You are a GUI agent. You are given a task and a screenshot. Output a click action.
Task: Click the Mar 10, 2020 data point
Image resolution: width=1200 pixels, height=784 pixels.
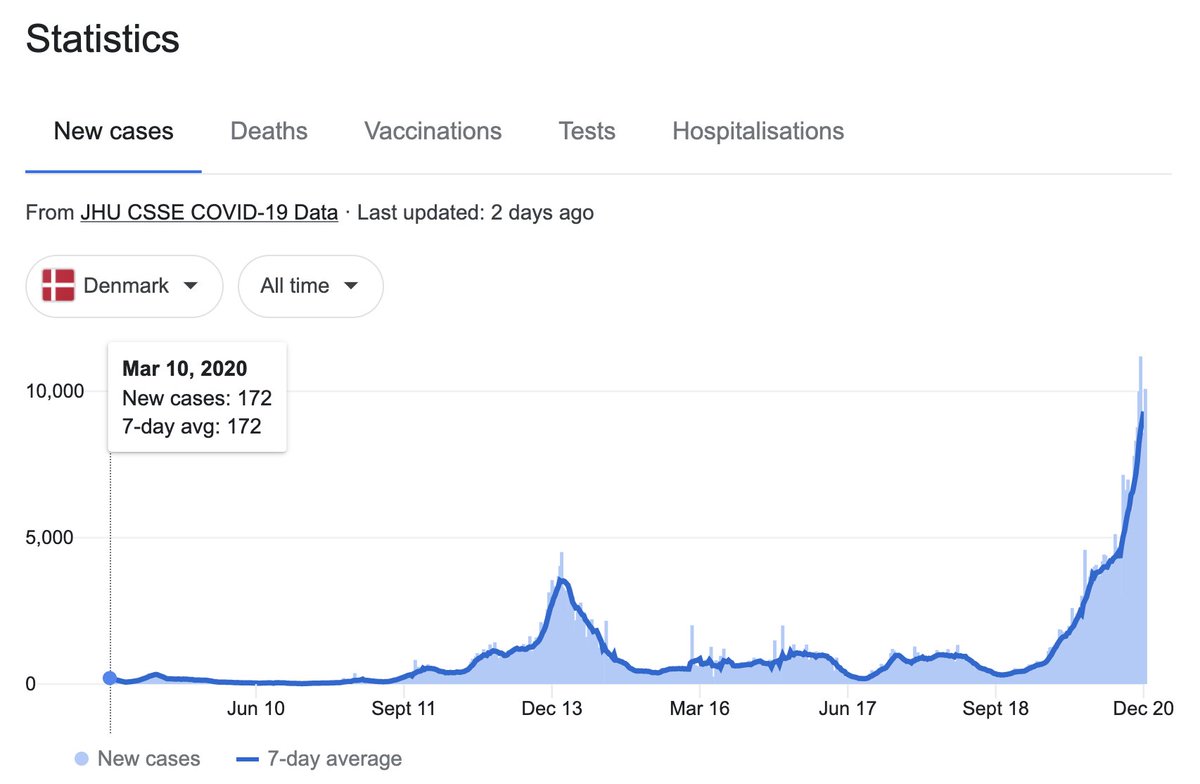110,678
